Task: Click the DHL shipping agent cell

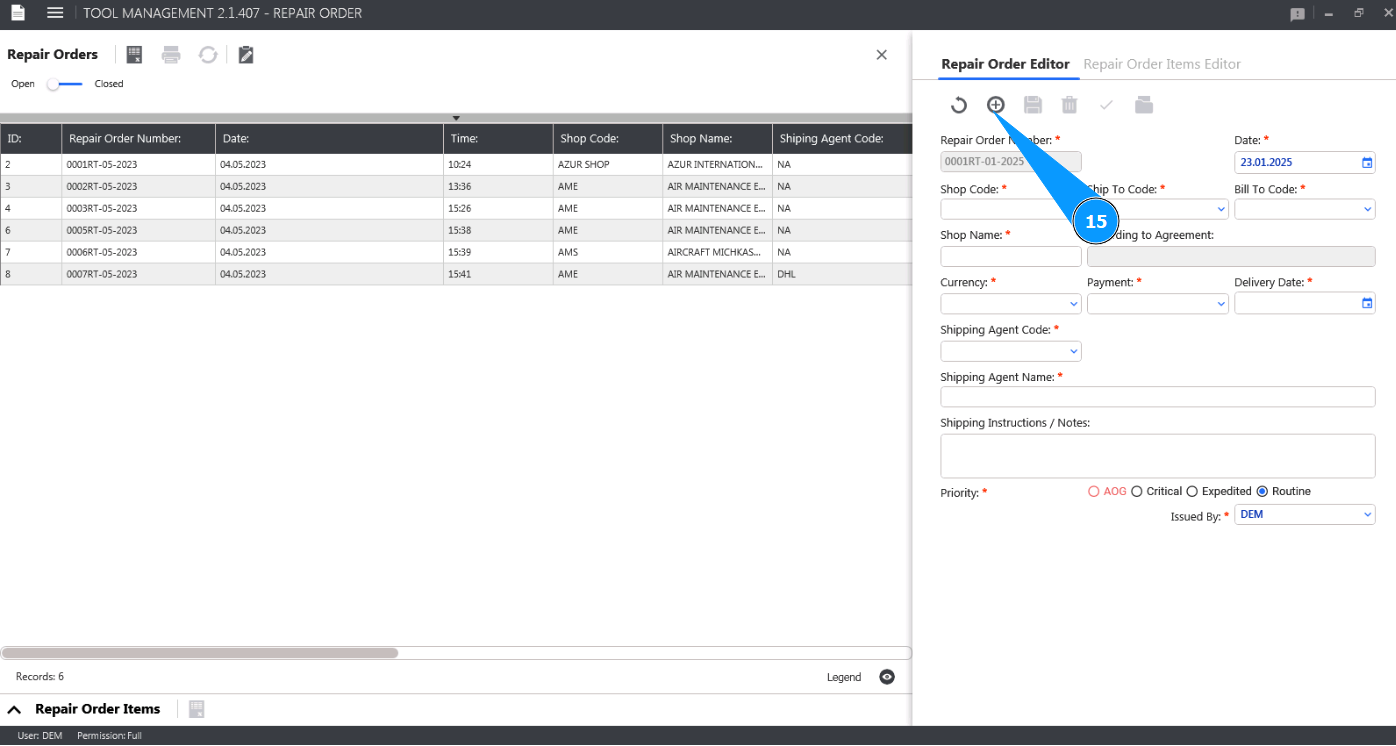Action: [x=842, y=274]
